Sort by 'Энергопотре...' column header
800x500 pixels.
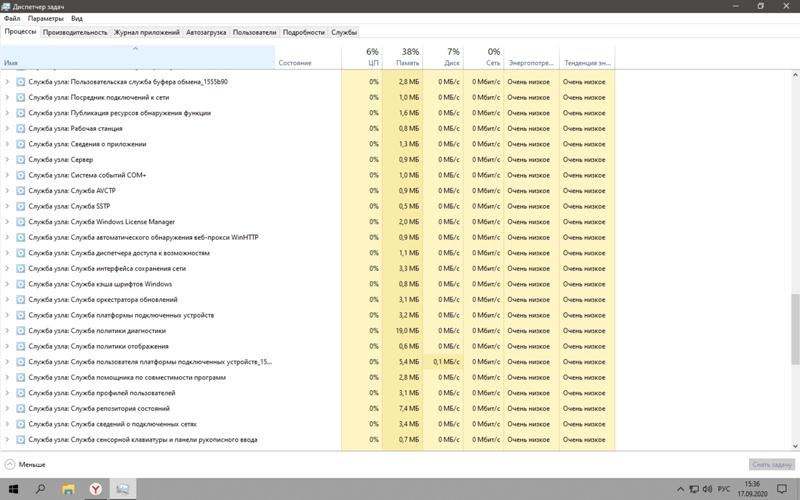(532, 57)
